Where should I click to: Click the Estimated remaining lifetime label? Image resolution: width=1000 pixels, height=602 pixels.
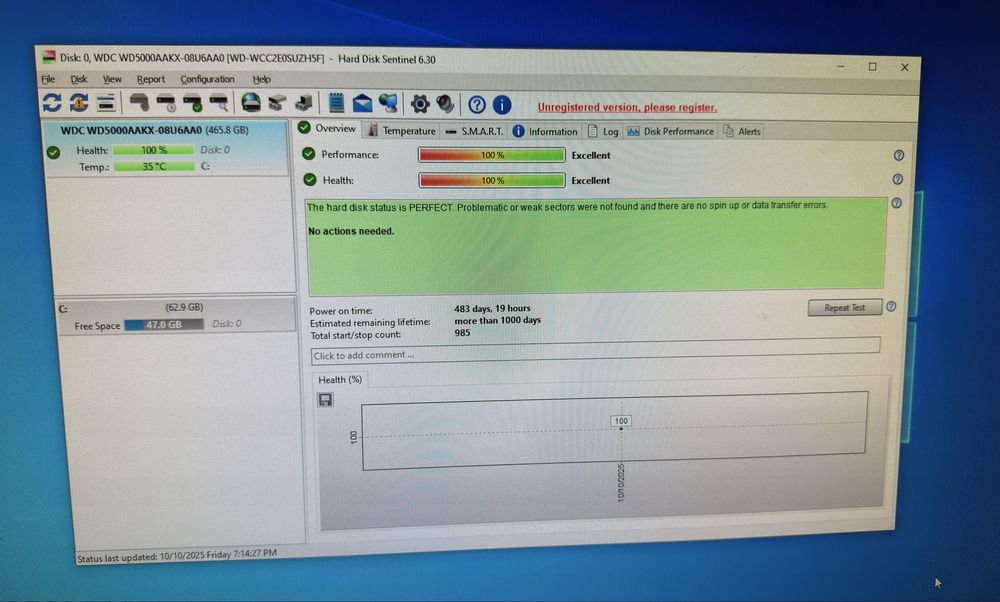(370, 323)
